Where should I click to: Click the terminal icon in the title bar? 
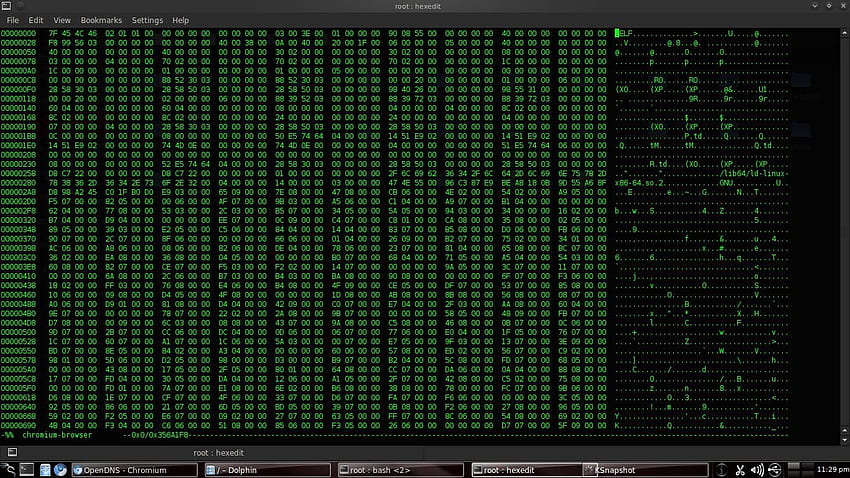7,6
